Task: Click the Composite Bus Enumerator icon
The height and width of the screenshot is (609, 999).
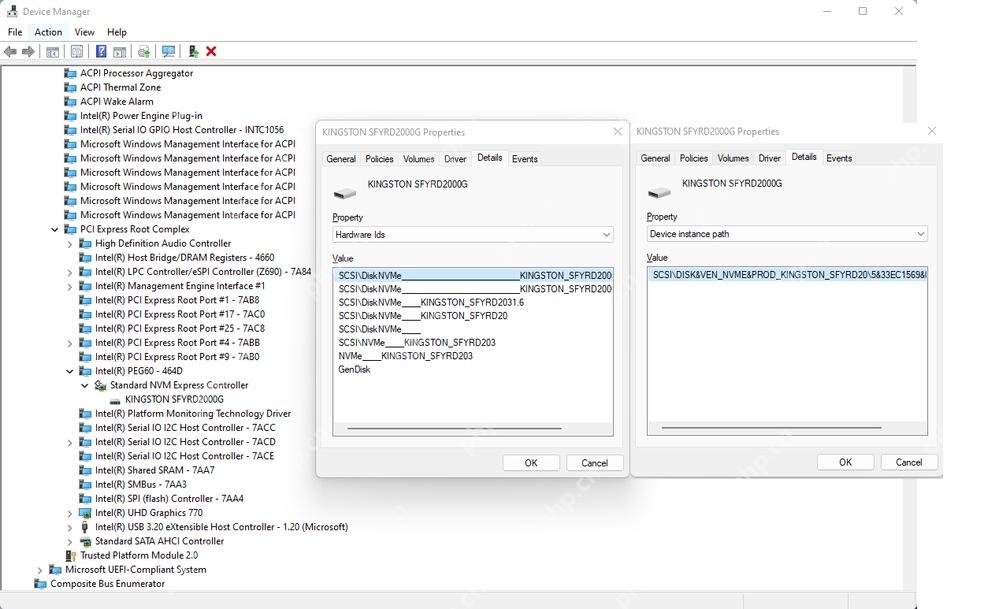Action: point(40,584)
